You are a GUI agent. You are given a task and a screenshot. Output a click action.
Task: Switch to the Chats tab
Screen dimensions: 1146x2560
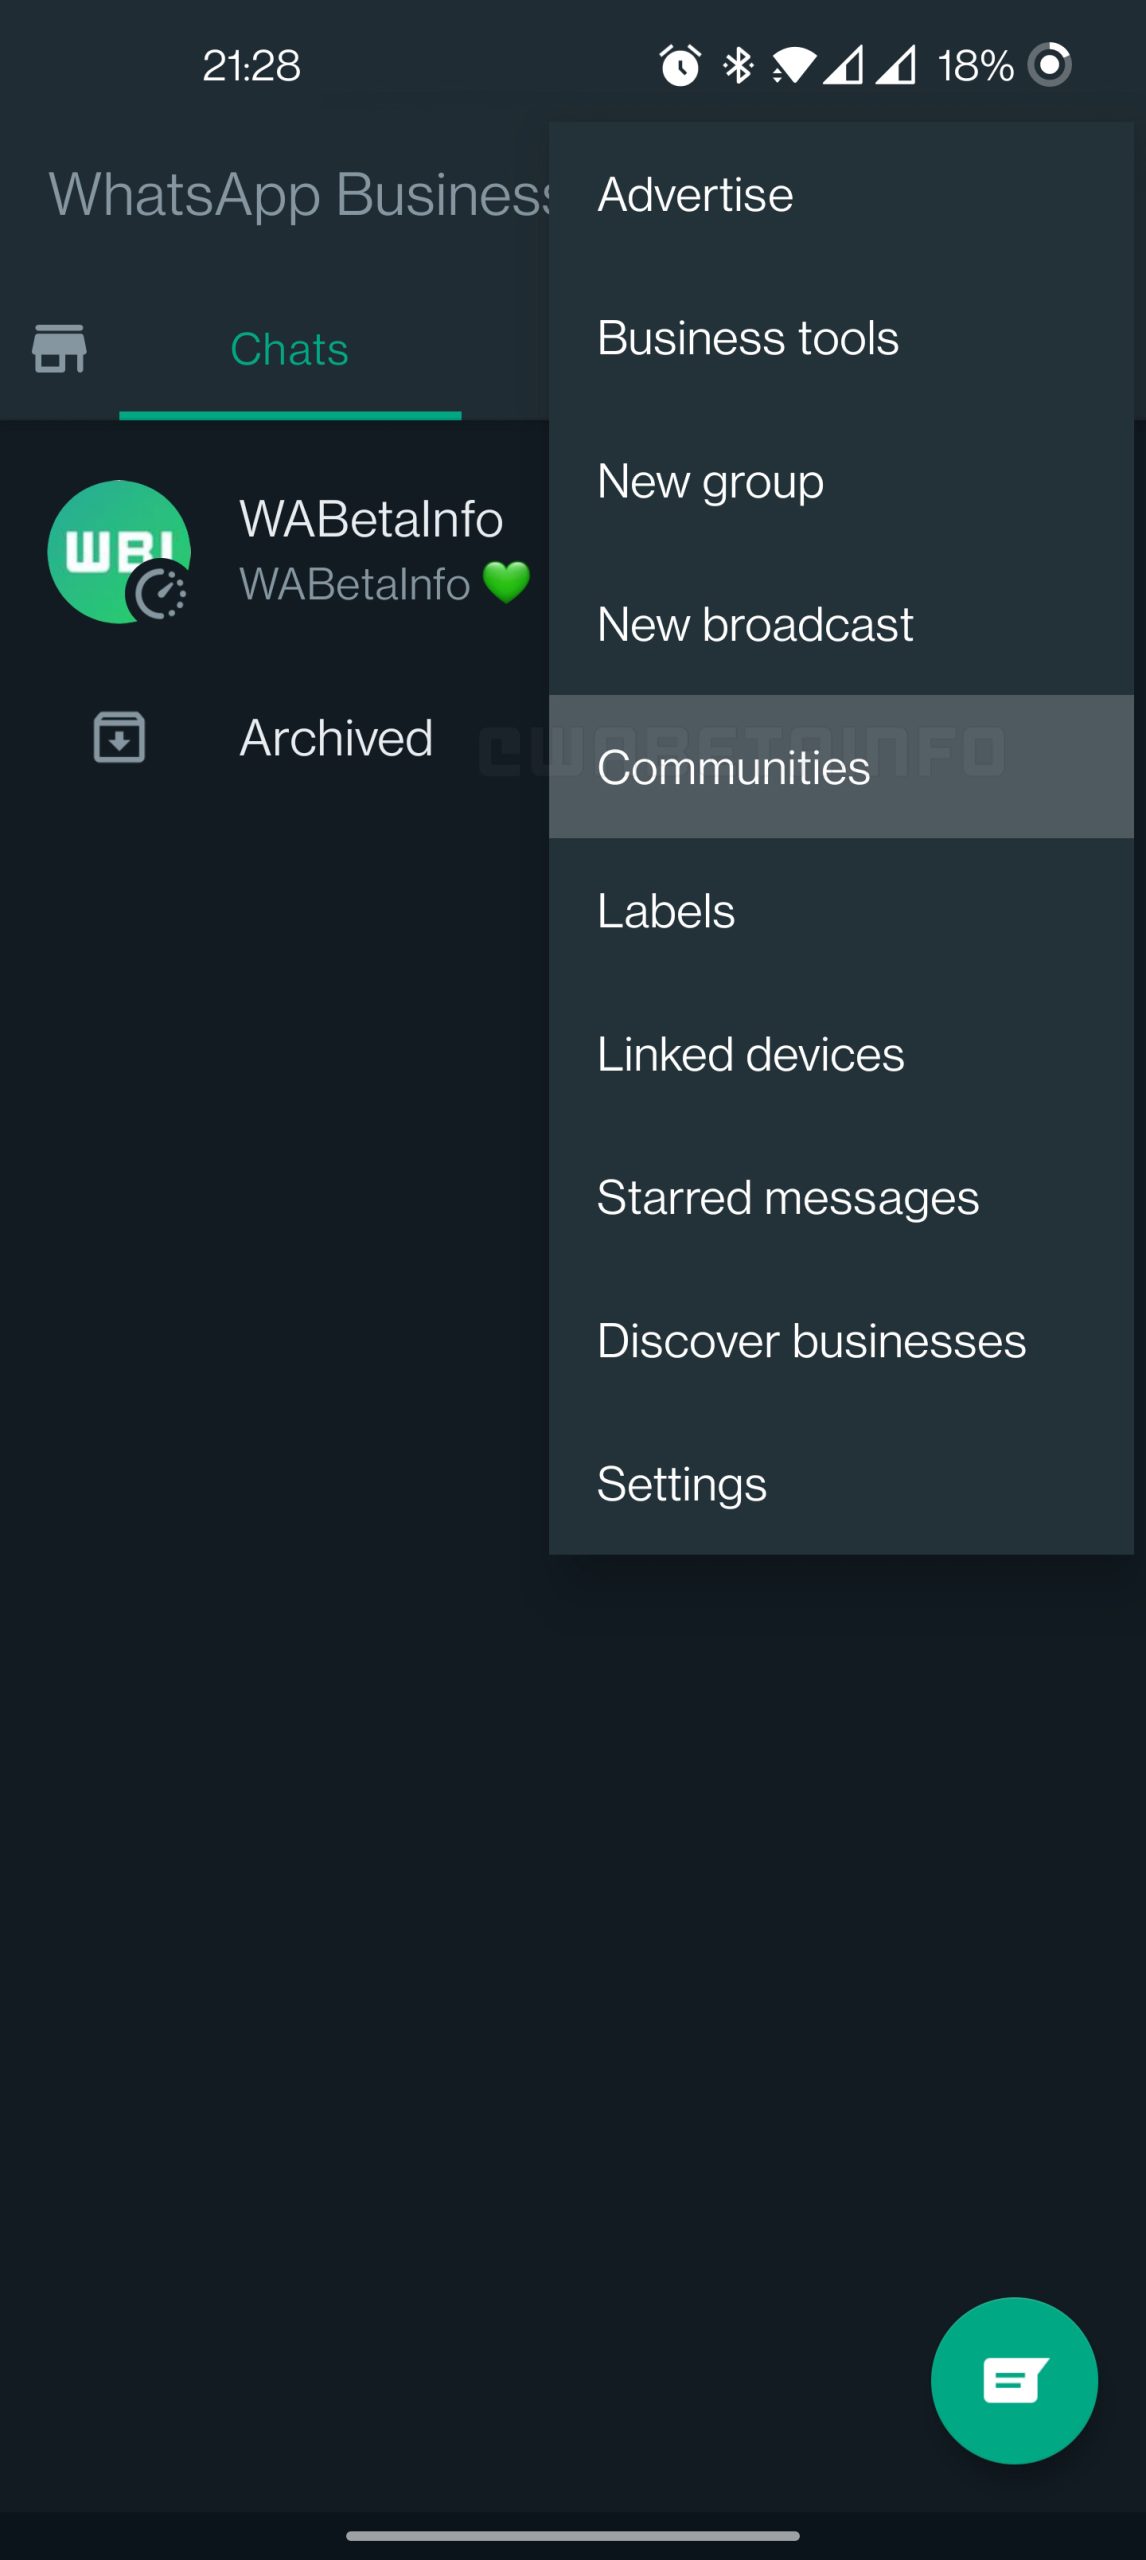point(290,349)
